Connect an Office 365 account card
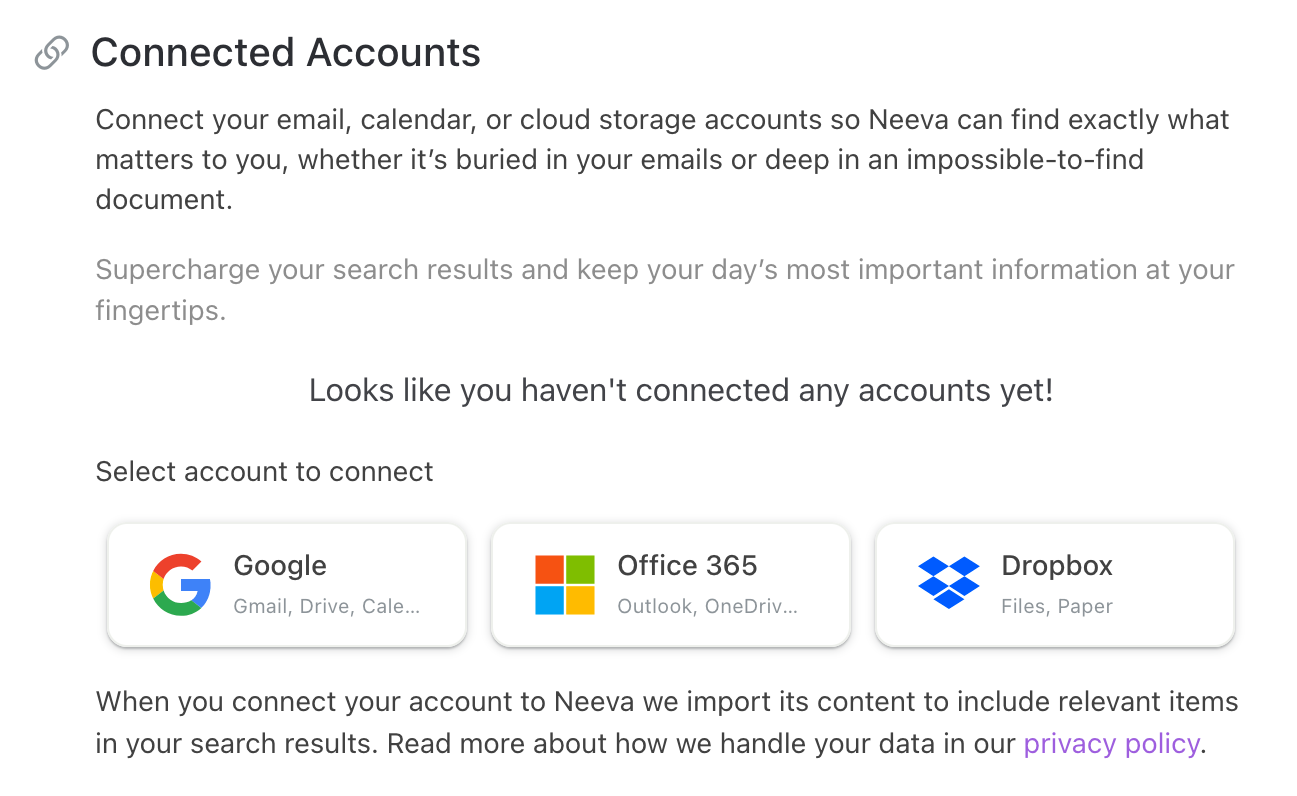Image resolution: width=1297 pixels, height=796 pixels. point(671,585)
